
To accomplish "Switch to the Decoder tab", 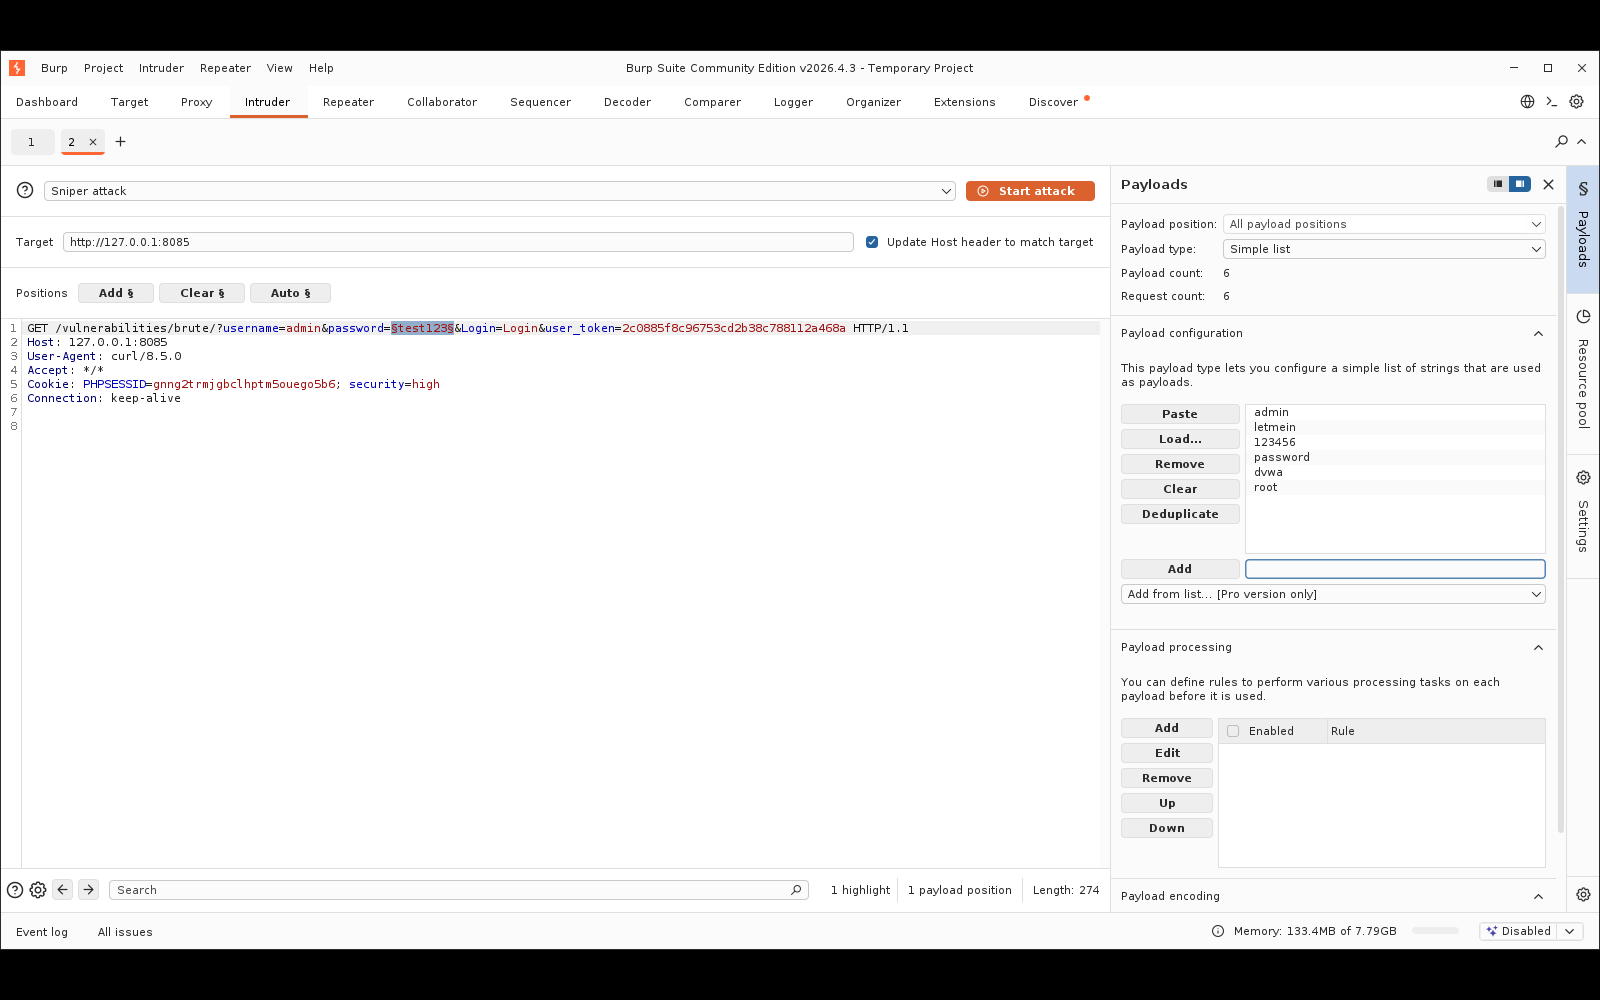I will click(x=627, y=102).
